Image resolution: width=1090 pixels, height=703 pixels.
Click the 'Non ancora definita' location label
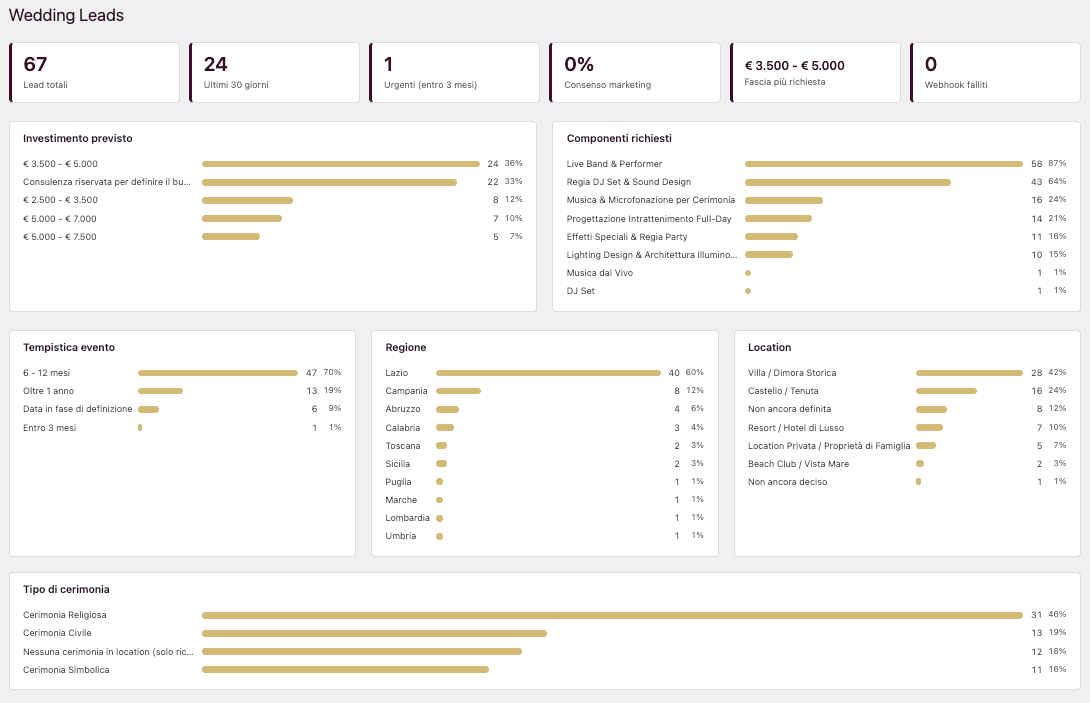point(790,410)
